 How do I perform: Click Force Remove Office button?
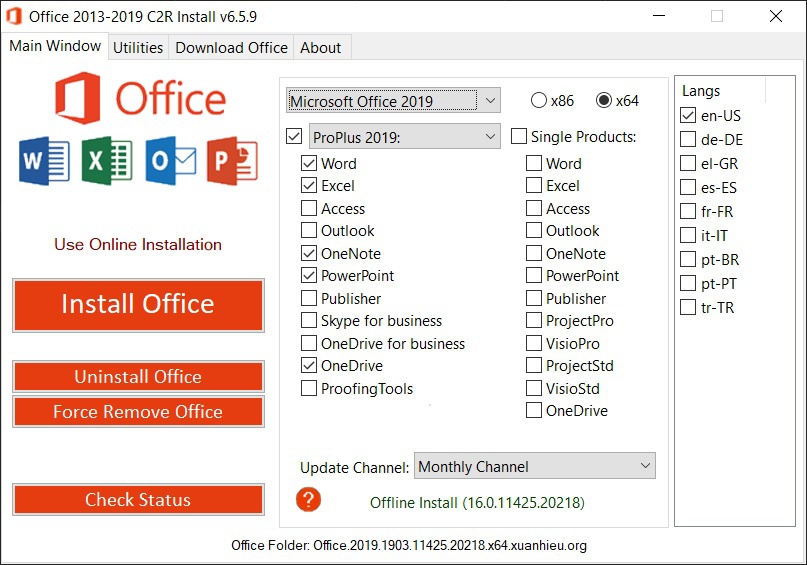pos(138,412)
